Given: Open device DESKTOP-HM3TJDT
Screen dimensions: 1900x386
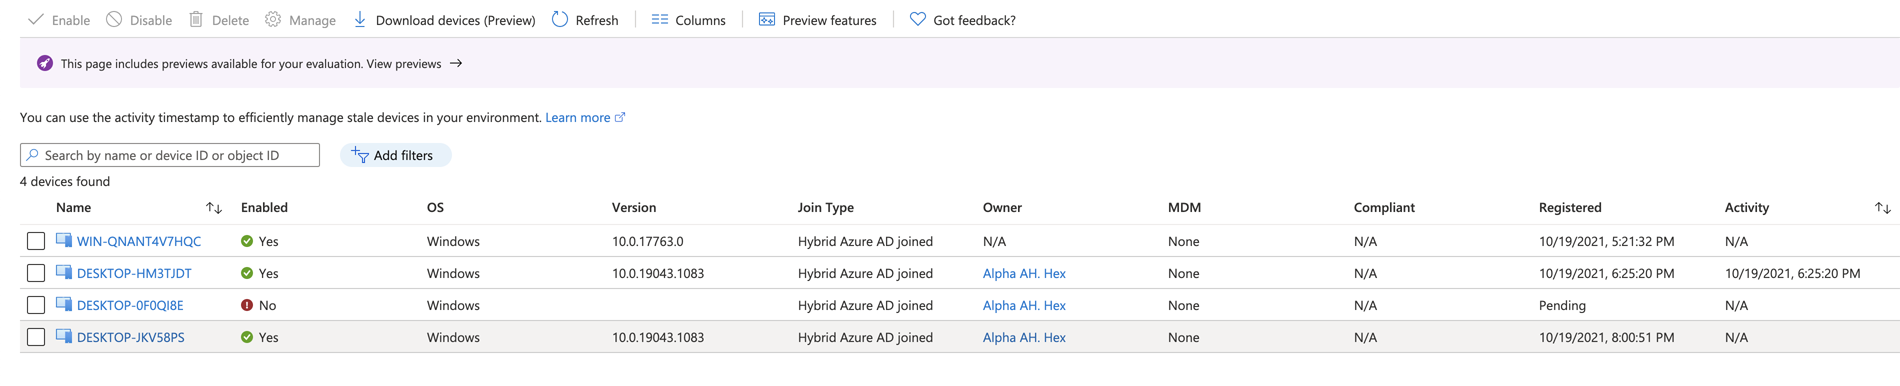Looking at the screenshot, I should tap(134, 273).
